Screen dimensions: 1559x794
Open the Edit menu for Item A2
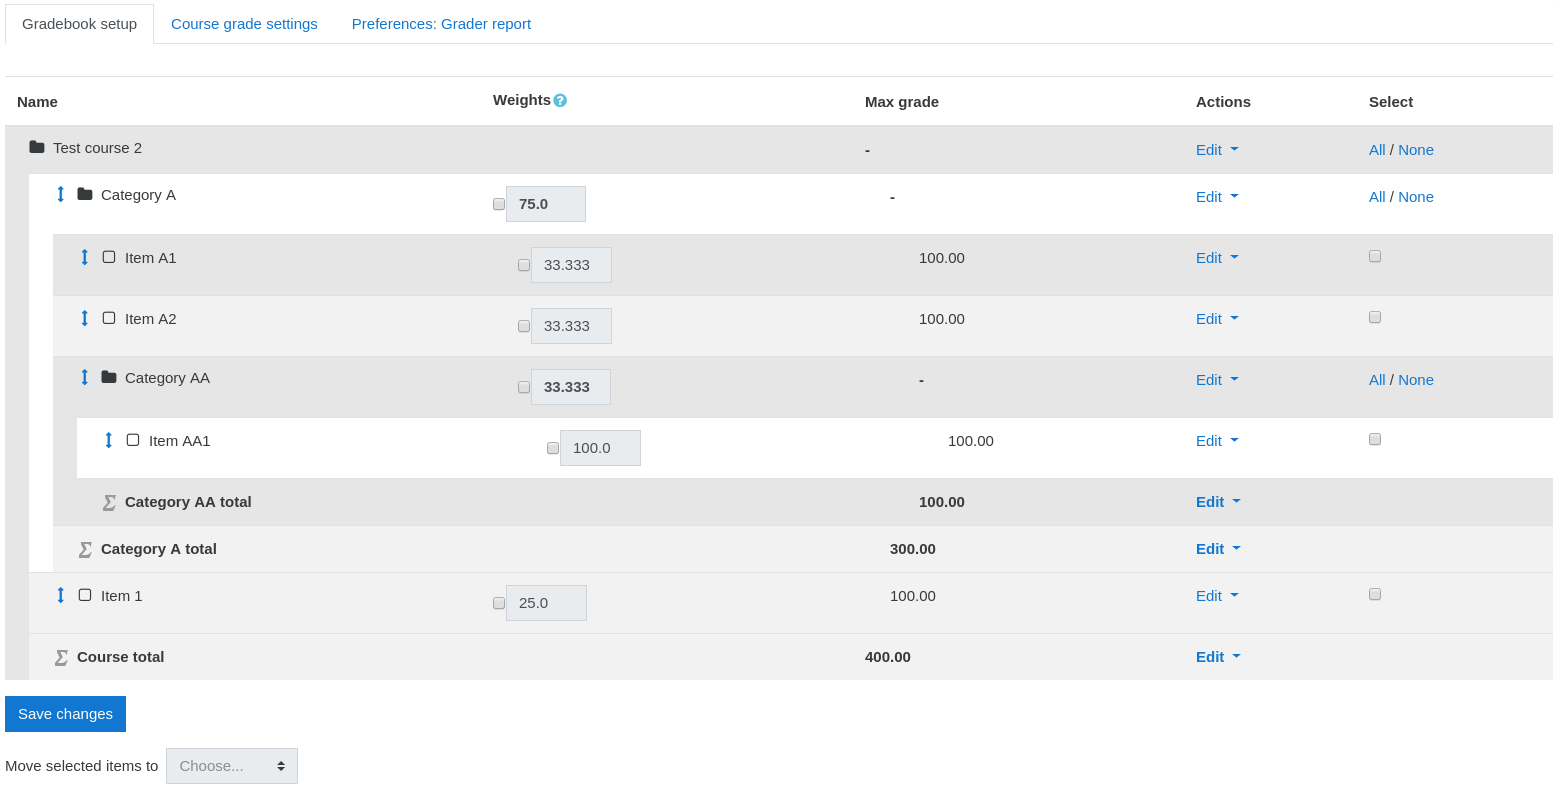point(1217,318)
